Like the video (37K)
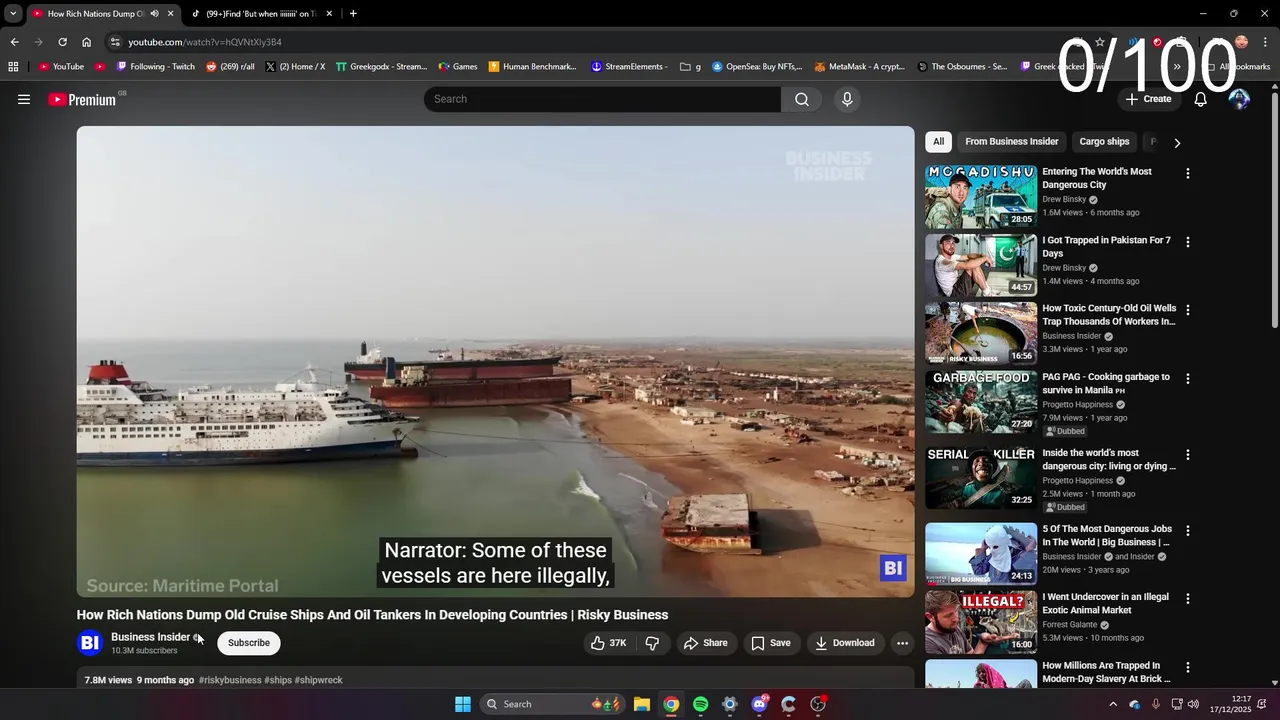The width and height of the screenshot is (1280, 720). (609, 643)
